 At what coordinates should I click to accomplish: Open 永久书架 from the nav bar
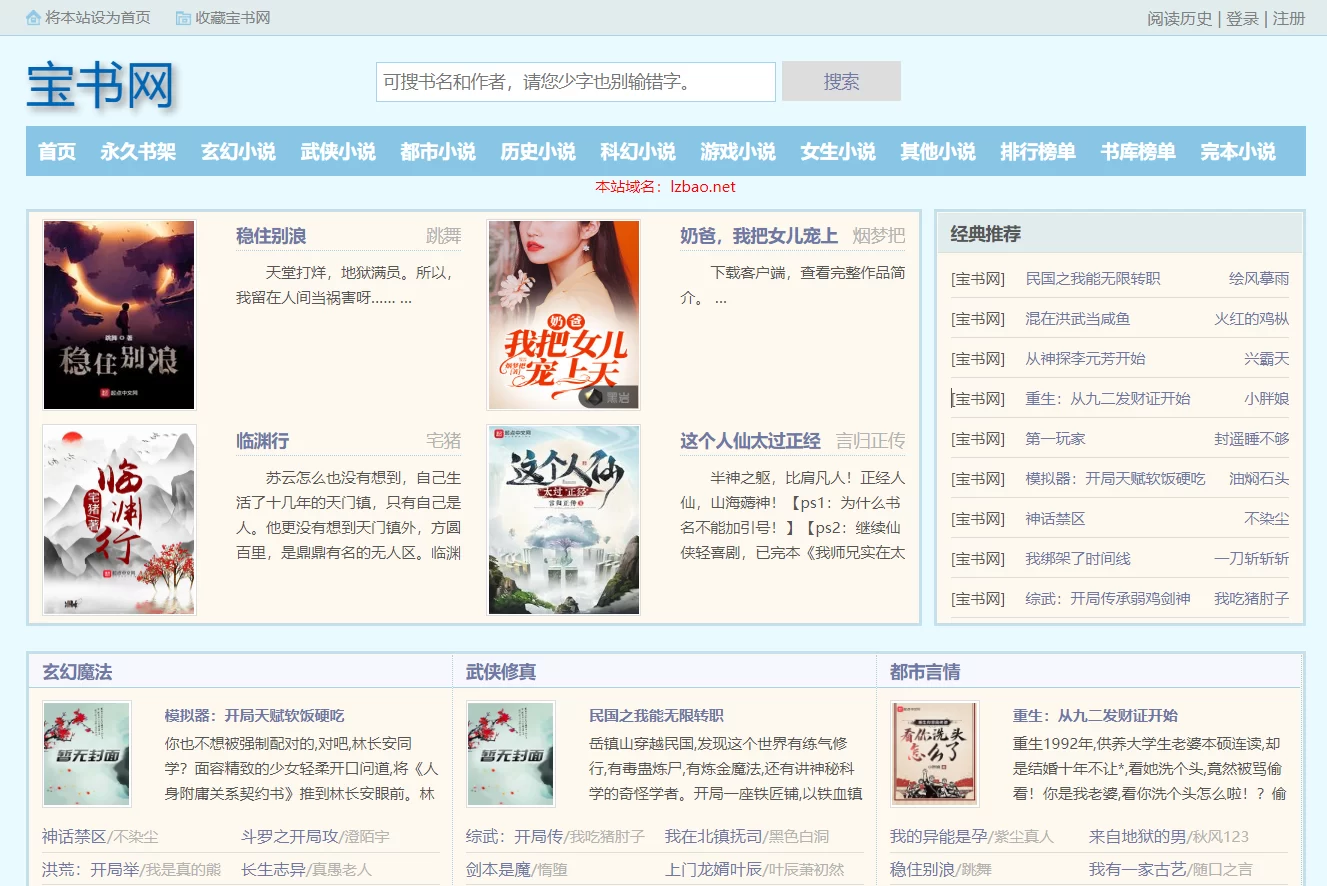pyautogui.click(x=138, y=152)
